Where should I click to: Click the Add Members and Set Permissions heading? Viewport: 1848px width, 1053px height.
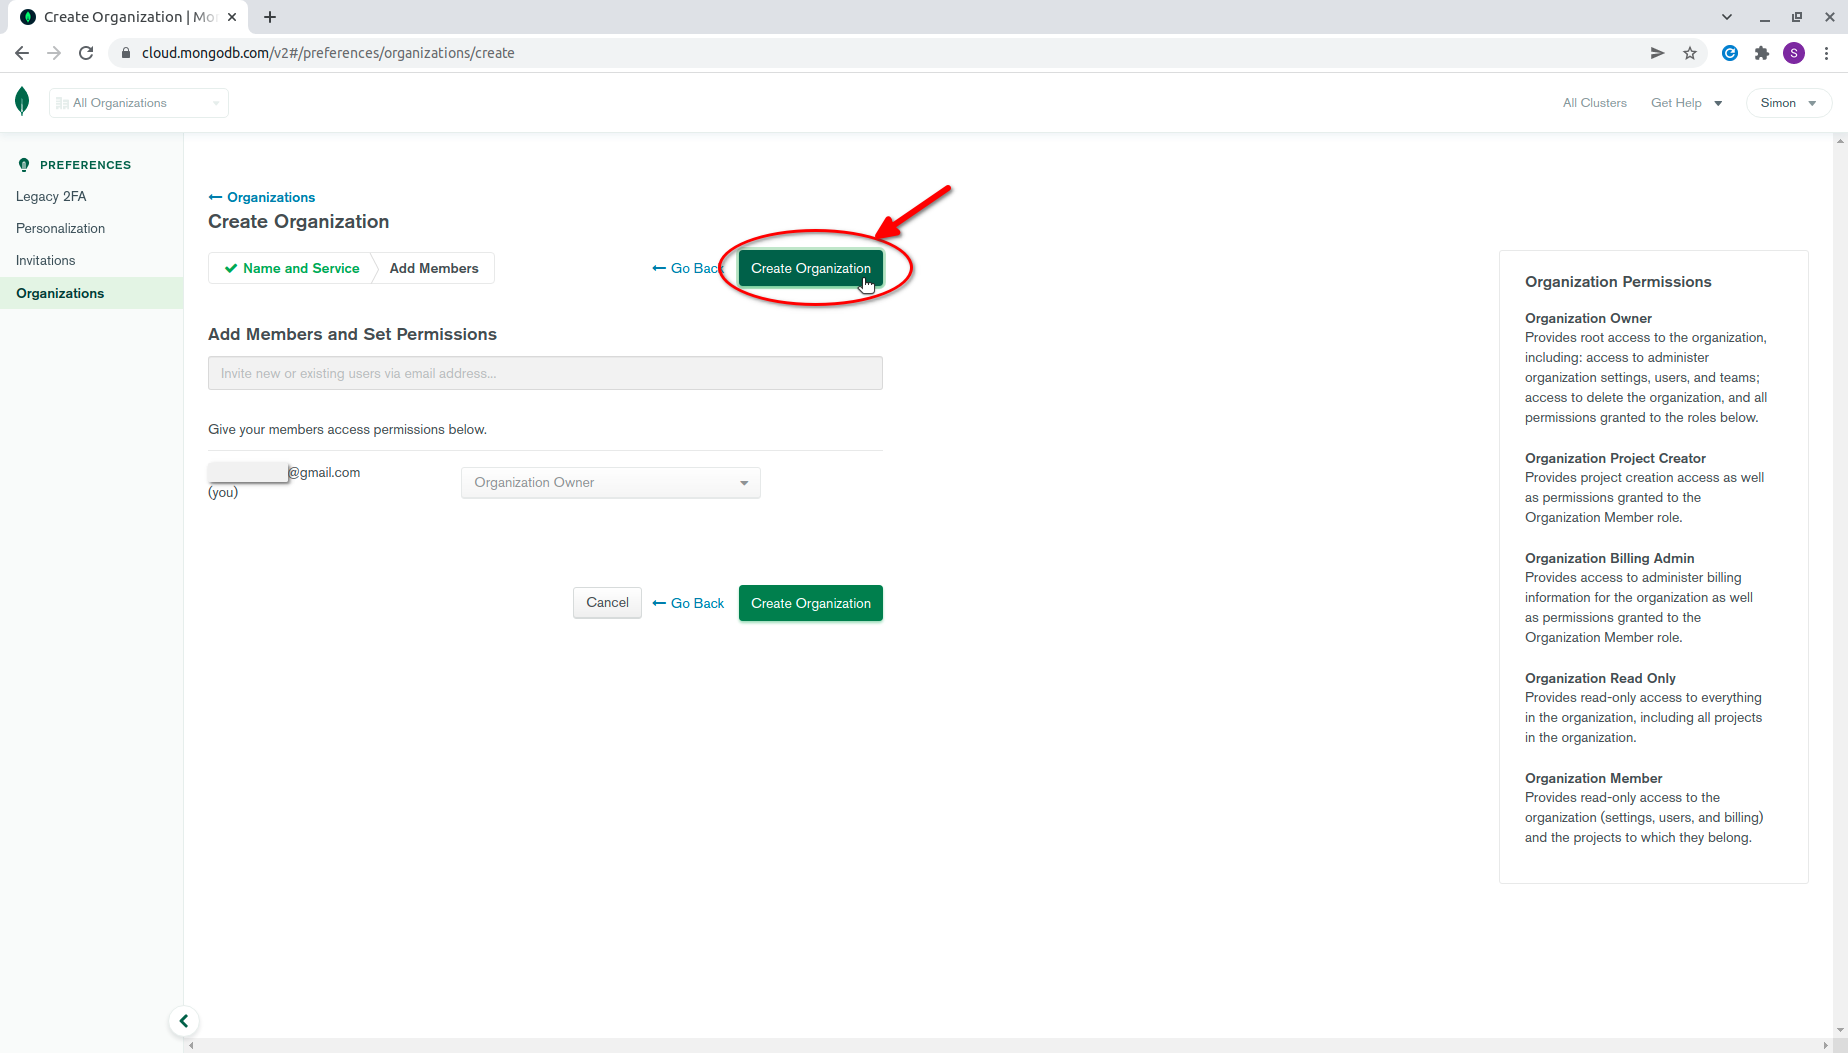[352, 334]
